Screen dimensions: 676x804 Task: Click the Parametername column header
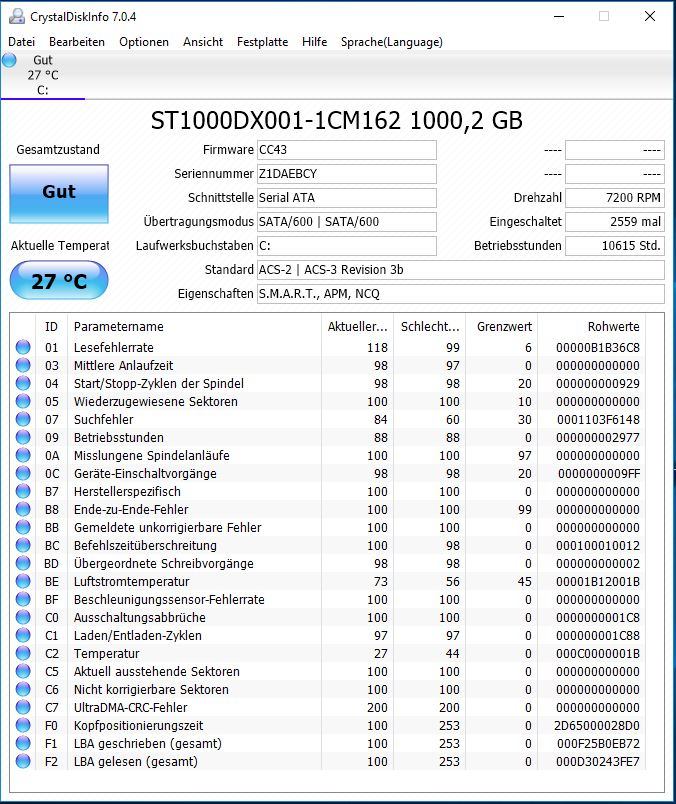click(194, 327)
